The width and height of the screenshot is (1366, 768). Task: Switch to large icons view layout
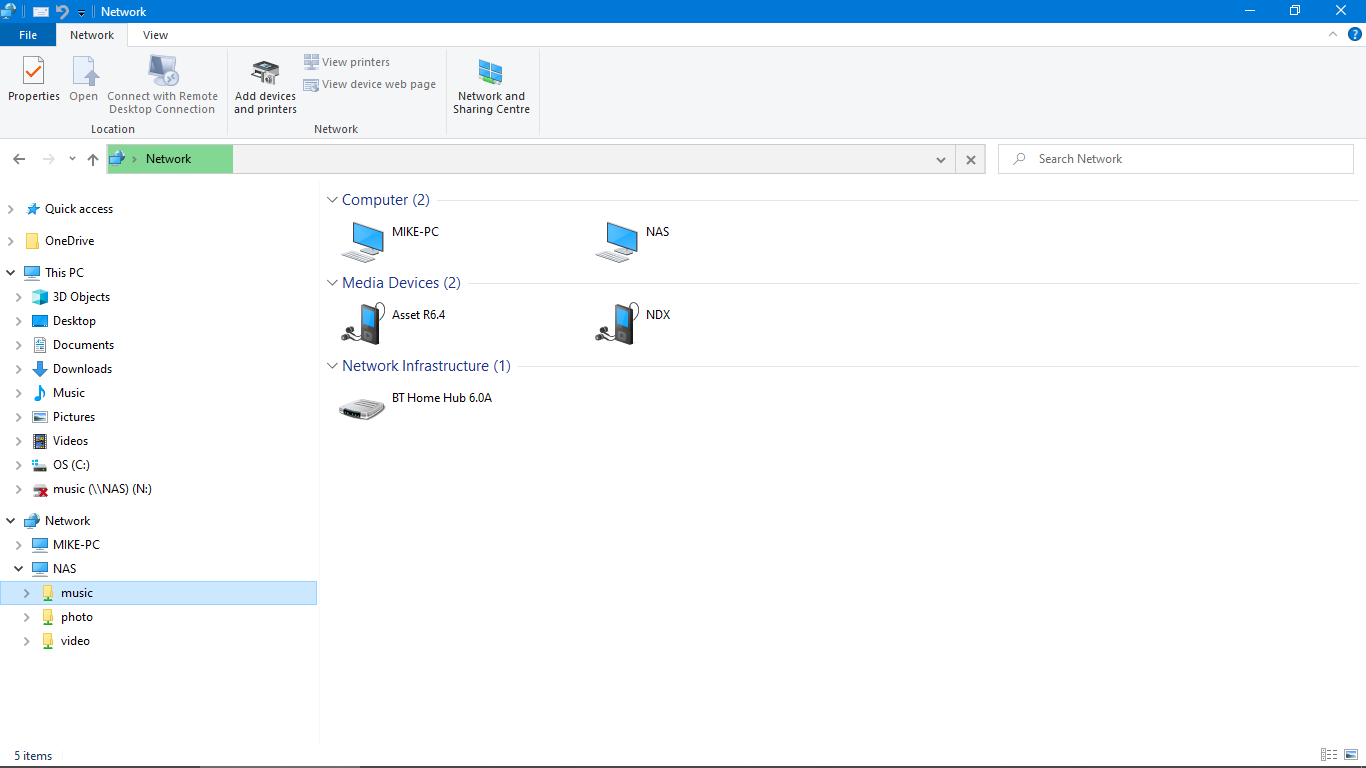click(x=1351, y=755)
